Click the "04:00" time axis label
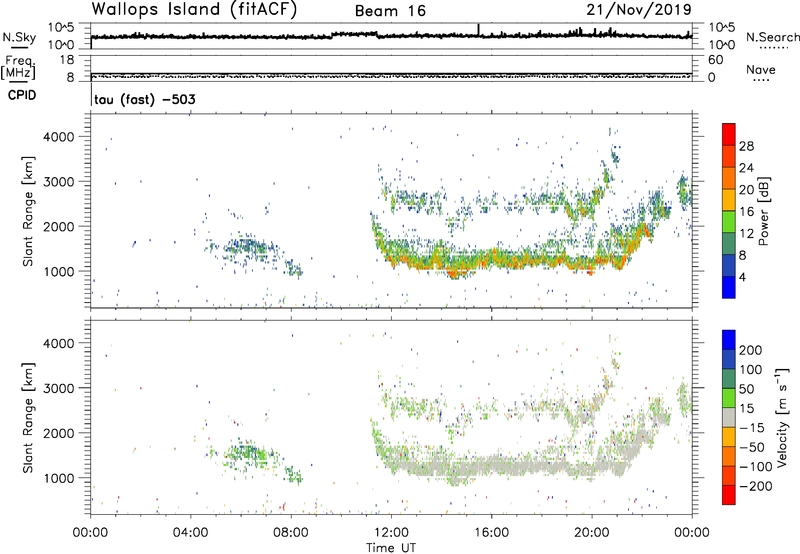 point(191,533)
